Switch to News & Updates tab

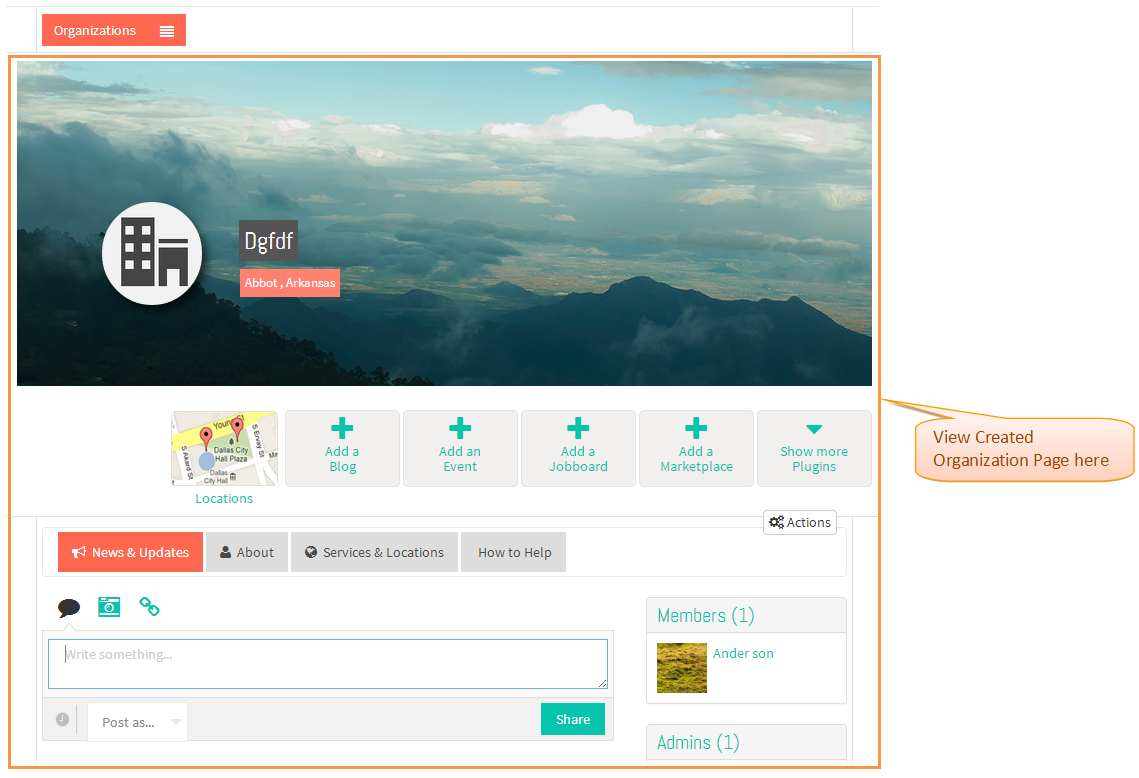pyautogui.click(x=131, y=552)
